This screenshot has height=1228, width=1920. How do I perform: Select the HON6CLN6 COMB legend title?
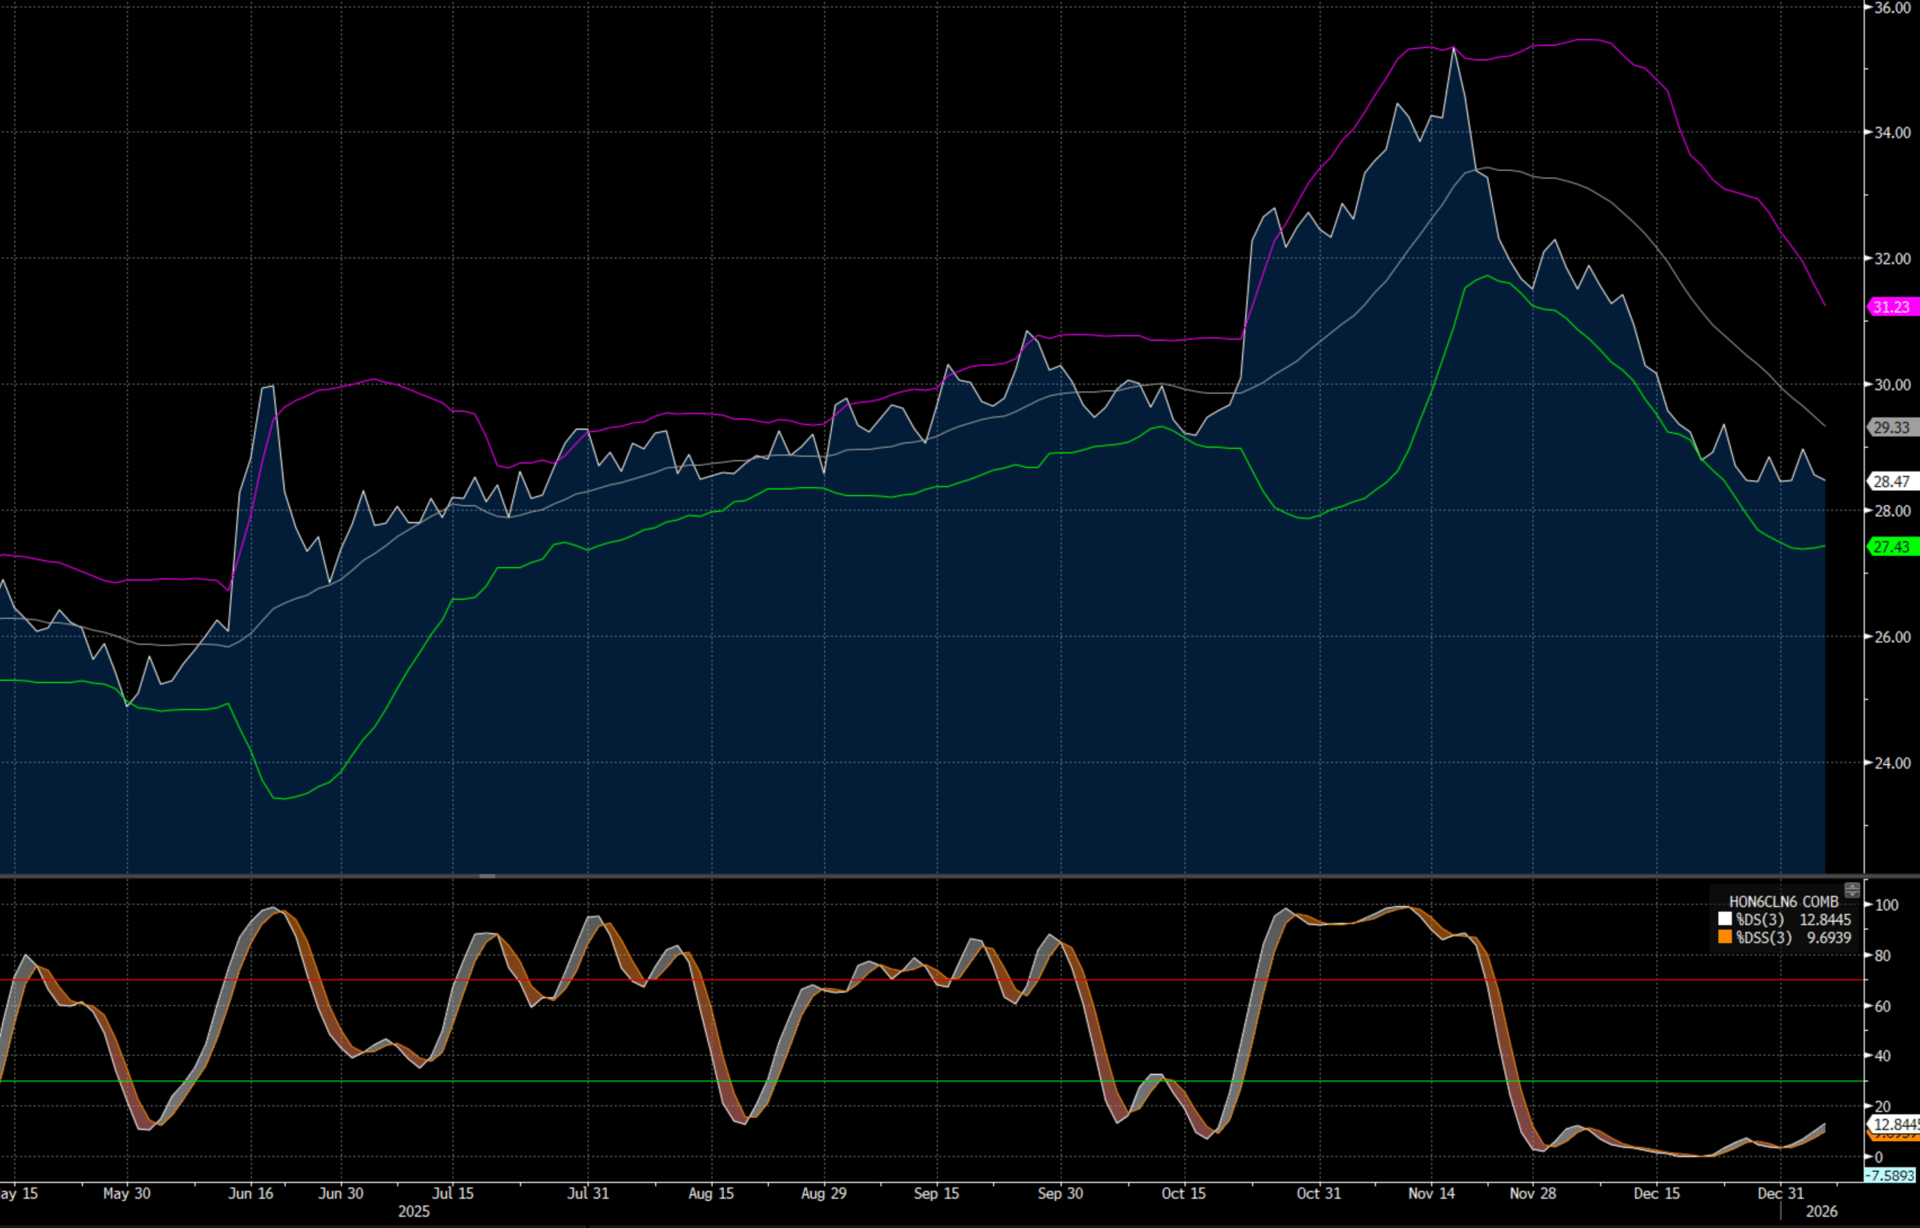pos(1783,901)
